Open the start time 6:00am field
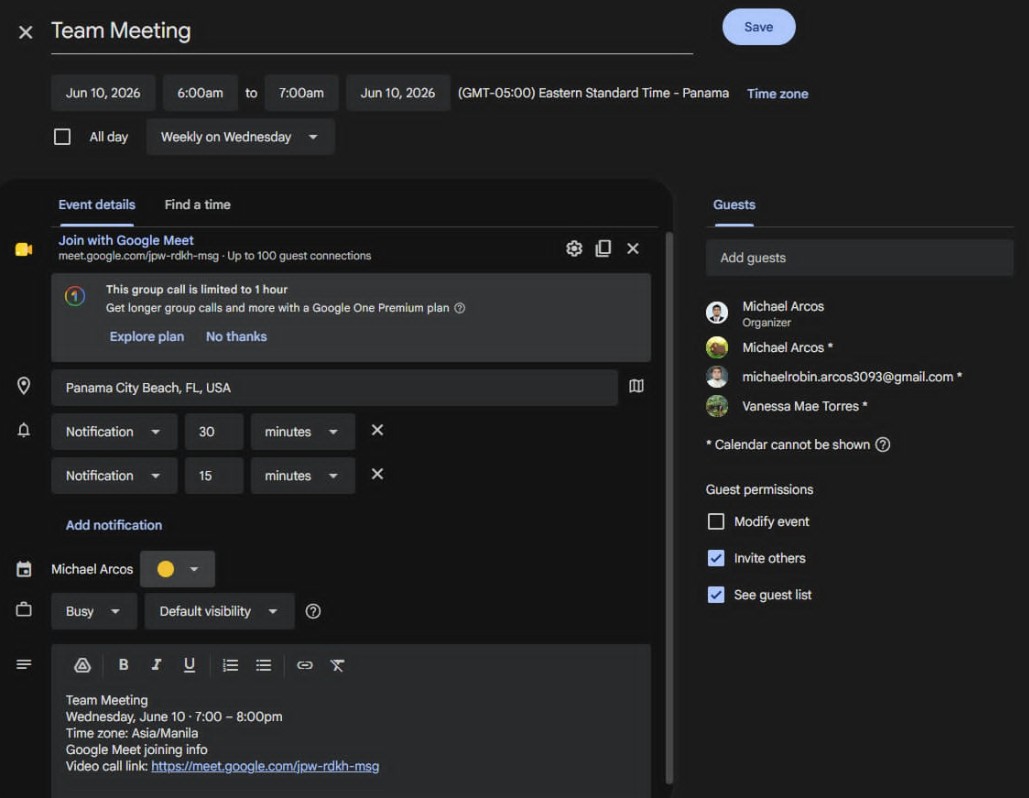The image size is (1029, 798). coord(200,93)
